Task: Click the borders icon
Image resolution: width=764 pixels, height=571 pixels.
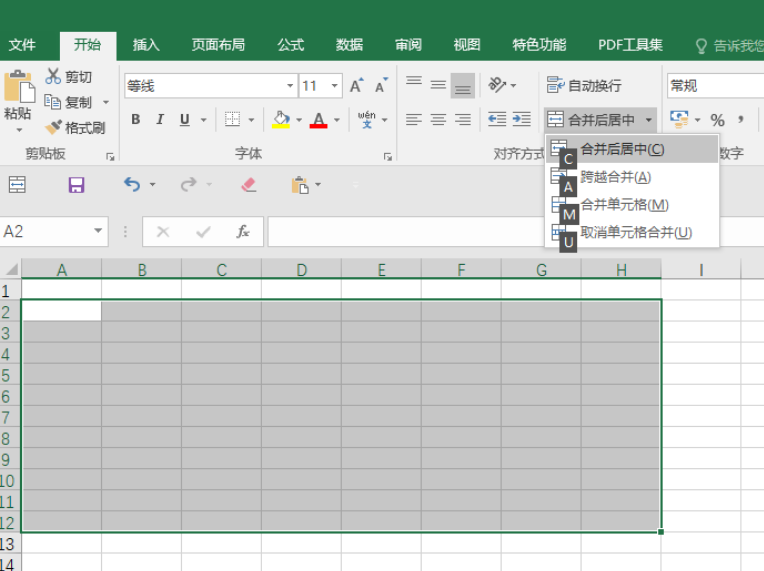Action: [x=232, y=119]
